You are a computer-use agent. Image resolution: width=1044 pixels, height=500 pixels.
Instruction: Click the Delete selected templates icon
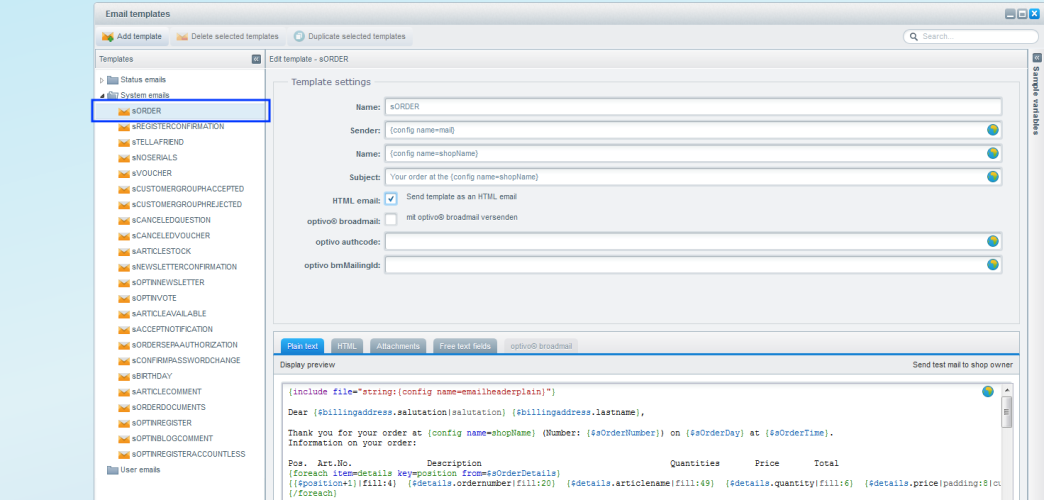point(182,37)
